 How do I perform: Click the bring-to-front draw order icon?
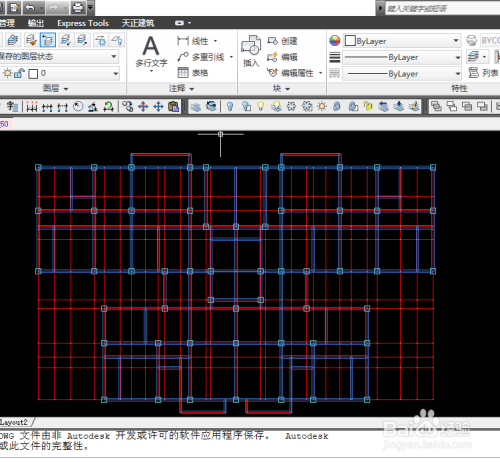(x=436, y=107)
